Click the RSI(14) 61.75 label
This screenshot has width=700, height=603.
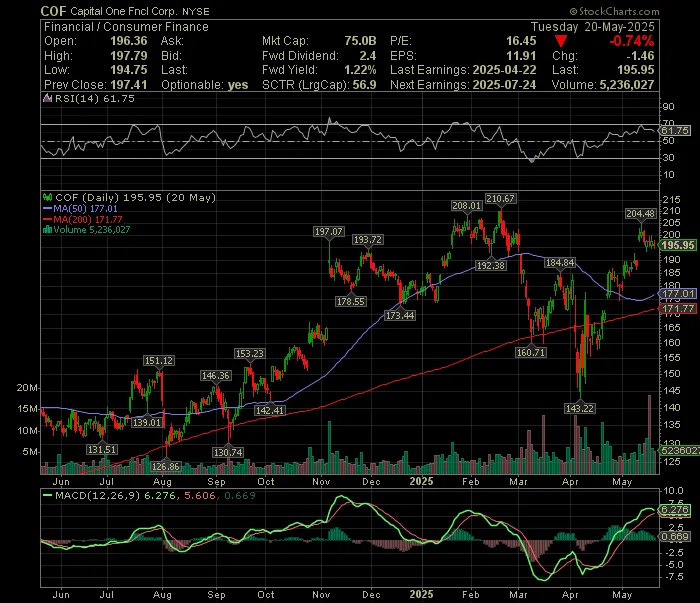(94, 99)
